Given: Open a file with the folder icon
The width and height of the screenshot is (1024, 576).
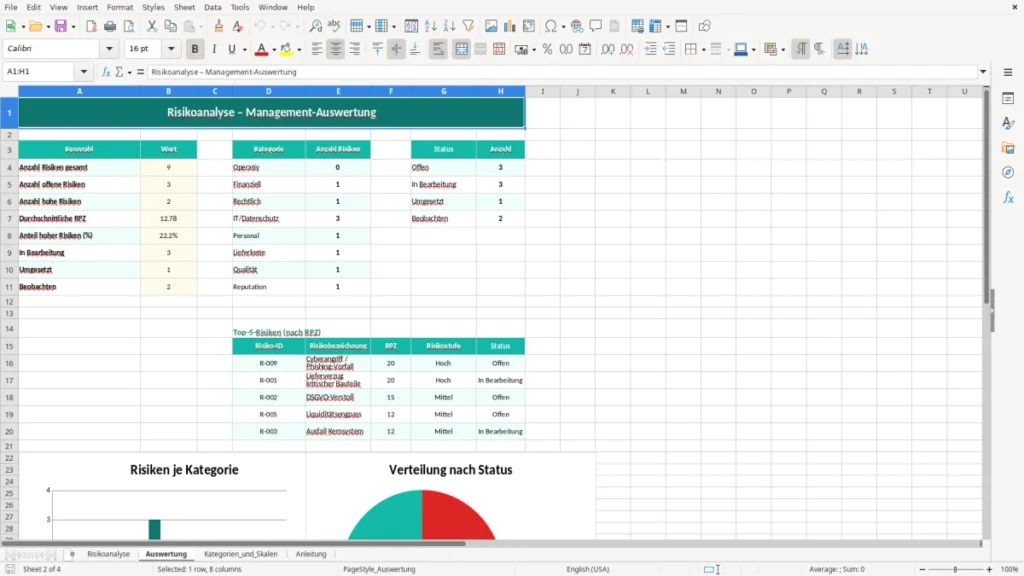Looking at the screenshot, I should click(35, 26).
